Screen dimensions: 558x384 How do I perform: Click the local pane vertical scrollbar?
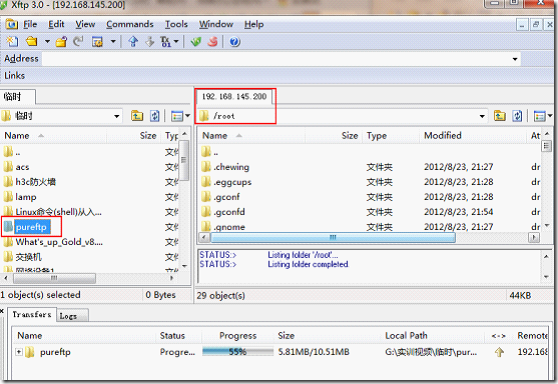[x=184, y=160]
